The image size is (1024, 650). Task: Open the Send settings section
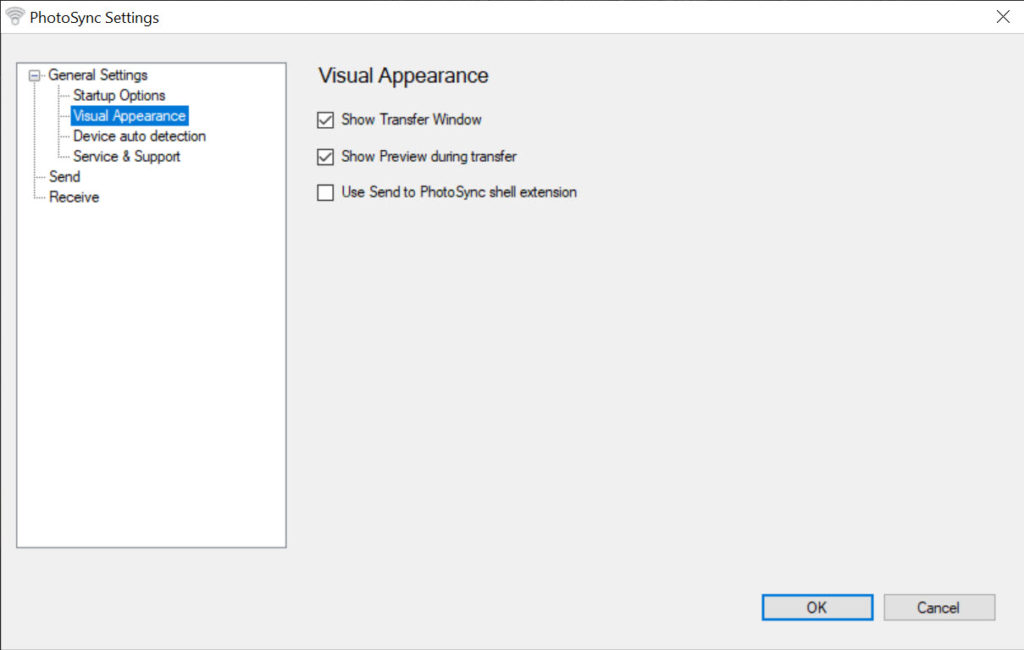click(x=65, y=176)
